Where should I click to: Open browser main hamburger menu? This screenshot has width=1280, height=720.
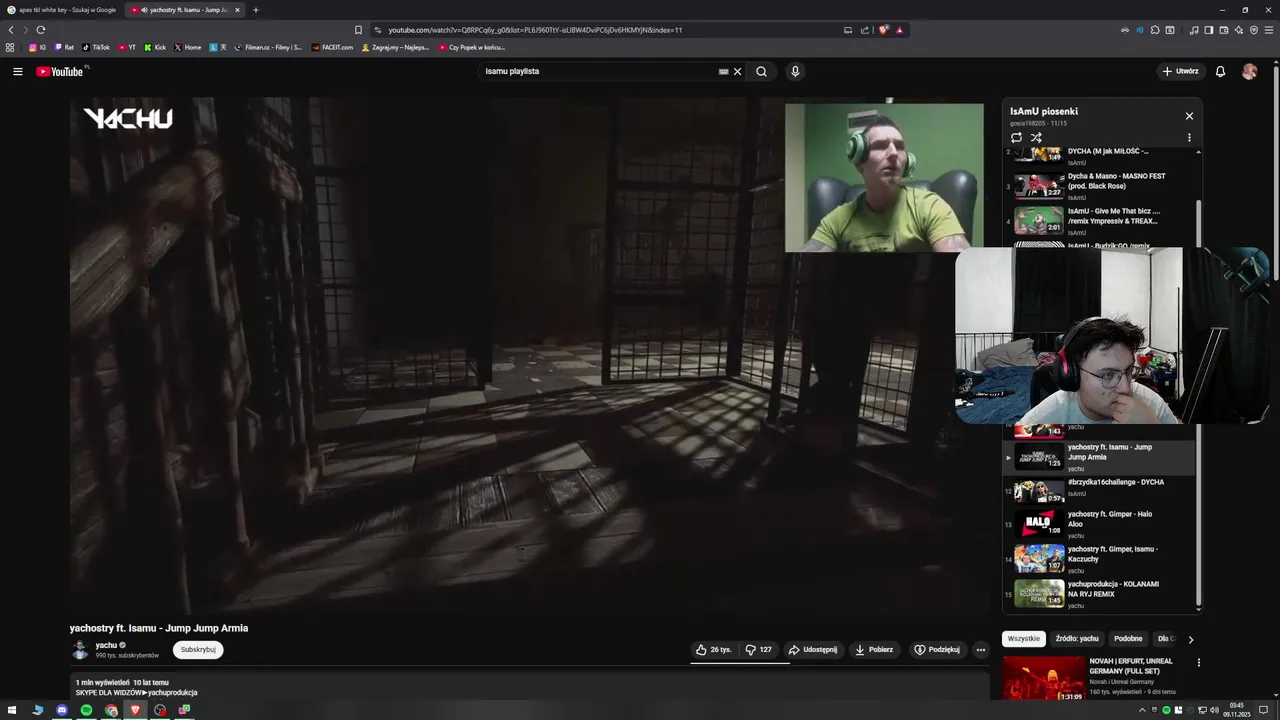coord(1269,30)
